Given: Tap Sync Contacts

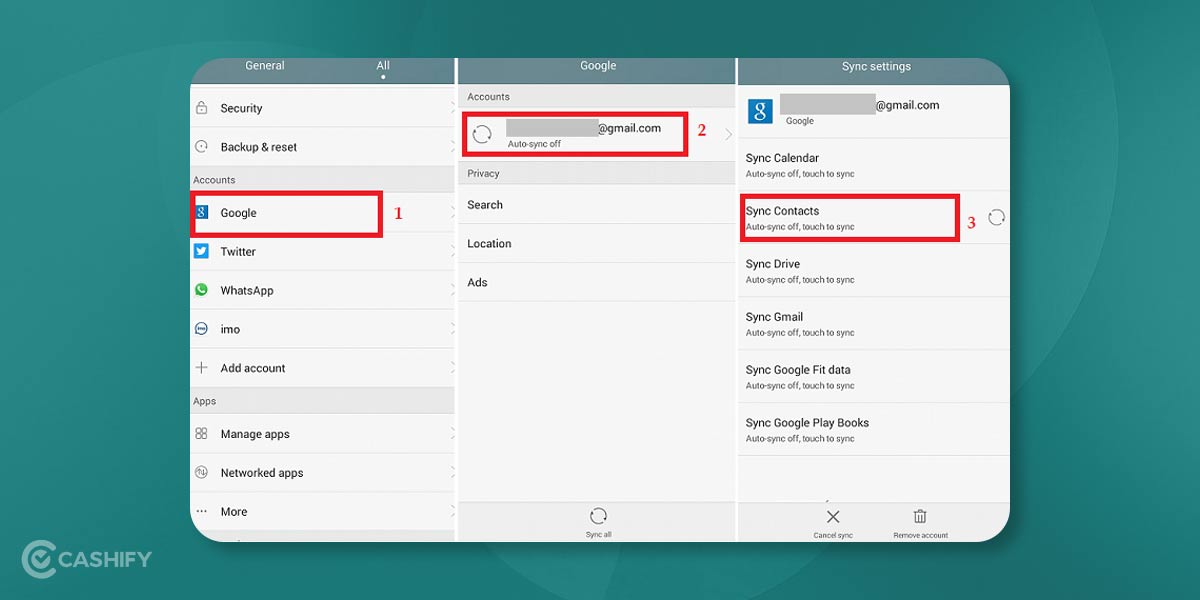Looking at the screenshot, I should 873,218.
